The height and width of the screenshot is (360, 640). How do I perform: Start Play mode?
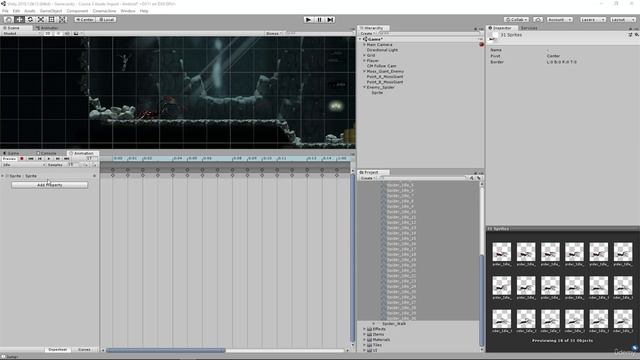pyautogui.click(x=309, y=20)
